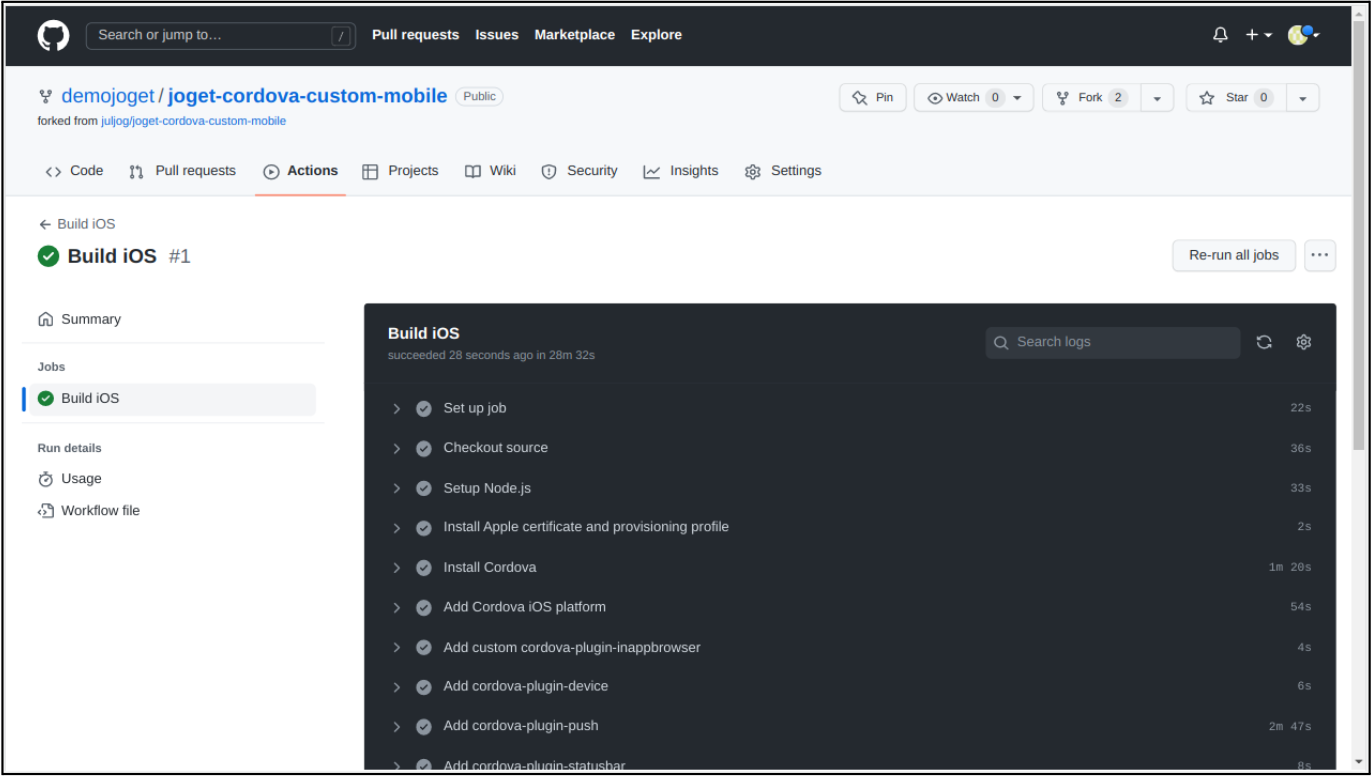Viewport: 1371px width, 777px height.
Task: Click the repository fork icon beside demojoget
Action: tap(46, 97)
